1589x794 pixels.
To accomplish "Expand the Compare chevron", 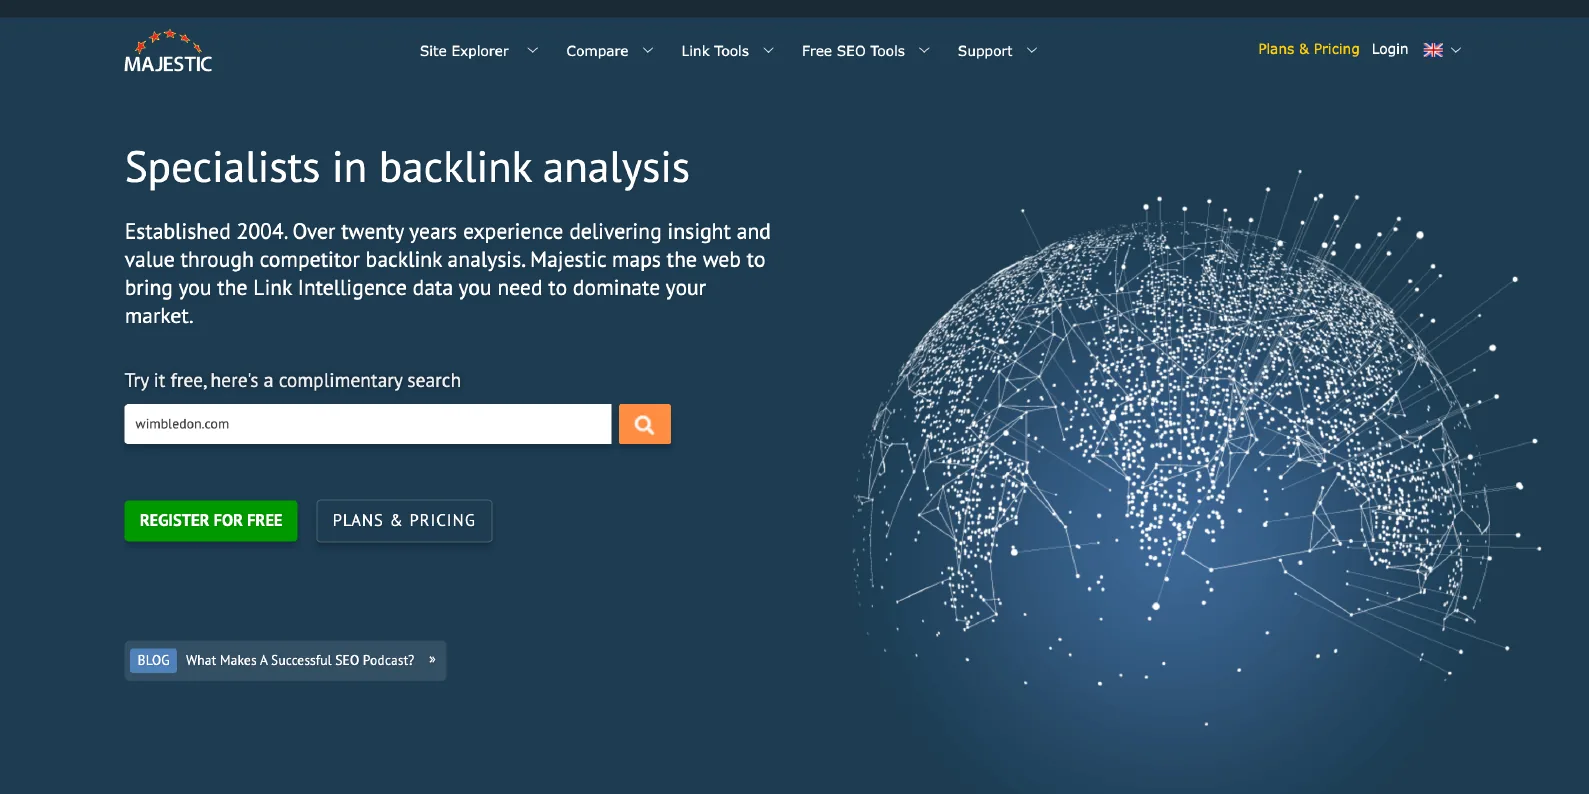I will (648, 50).
